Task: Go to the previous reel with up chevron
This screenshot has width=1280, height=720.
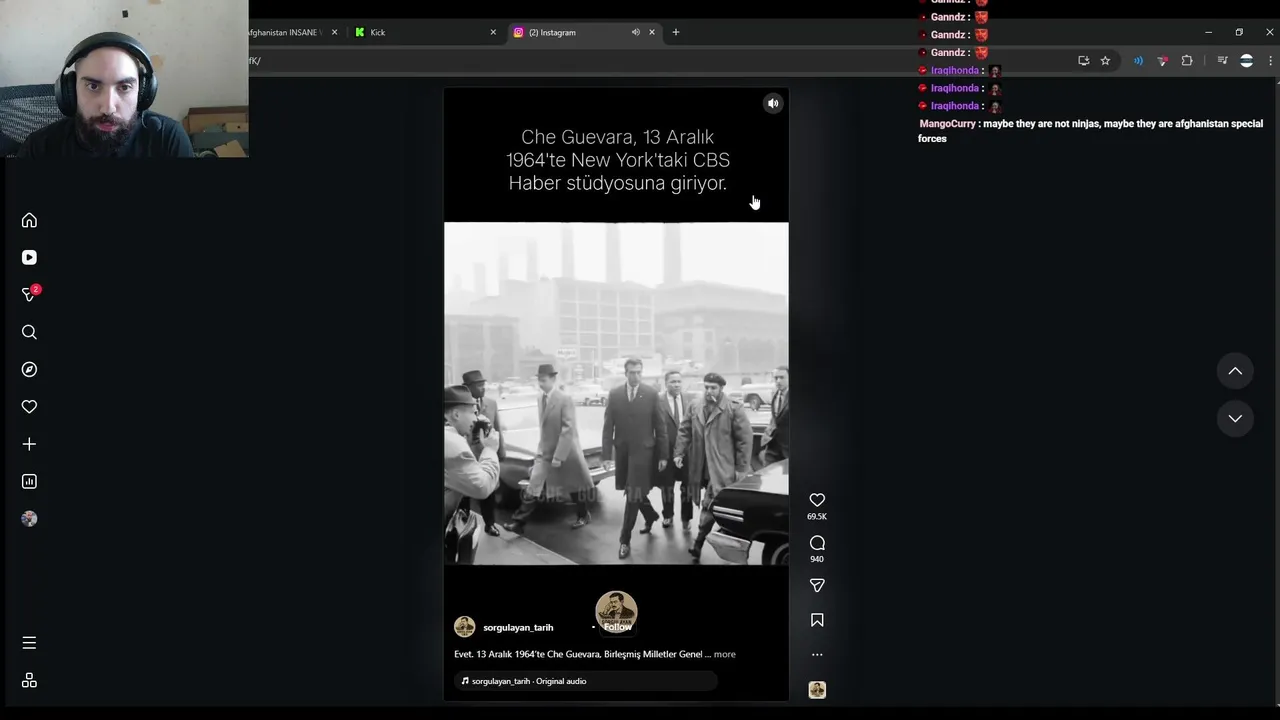Action: point(1235,371)
